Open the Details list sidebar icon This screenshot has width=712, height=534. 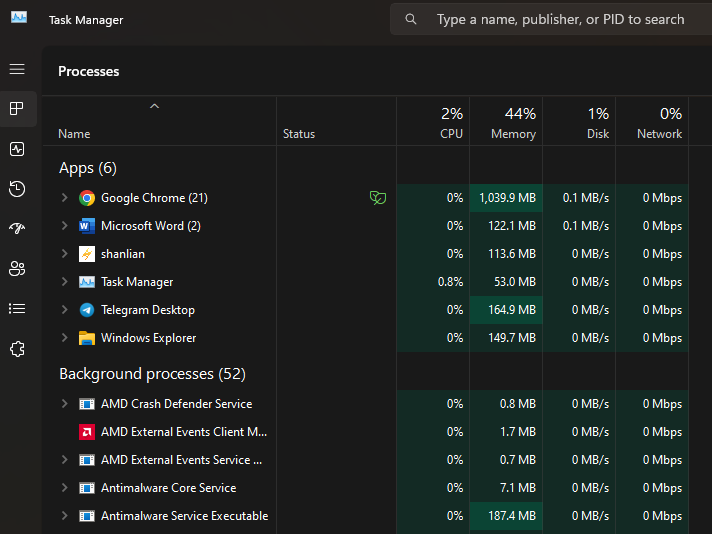(17, 309)
